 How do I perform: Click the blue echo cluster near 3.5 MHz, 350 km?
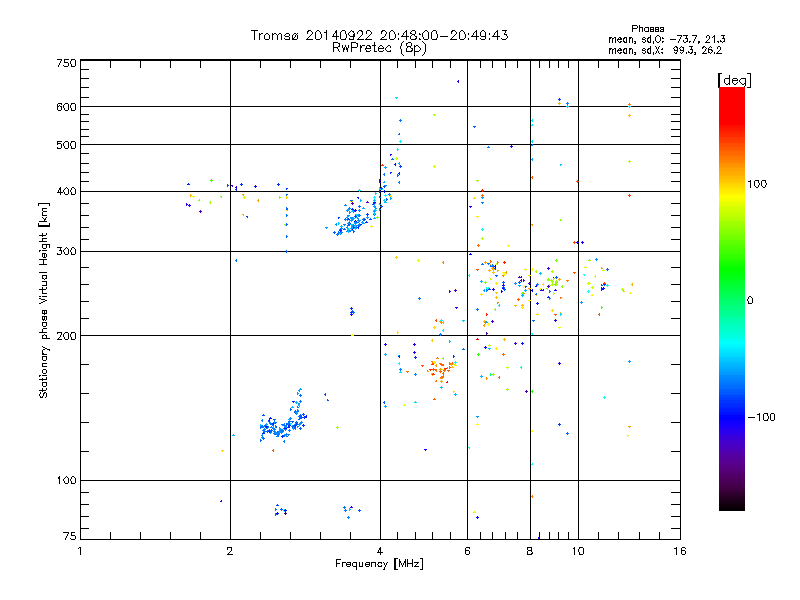[354, 218]
